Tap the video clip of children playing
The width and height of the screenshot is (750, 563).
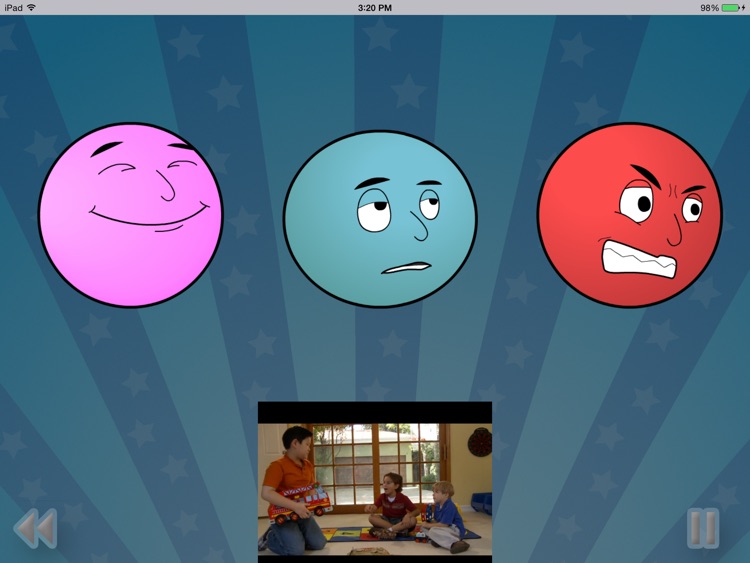pyautogui.click(x=375, y=482)
